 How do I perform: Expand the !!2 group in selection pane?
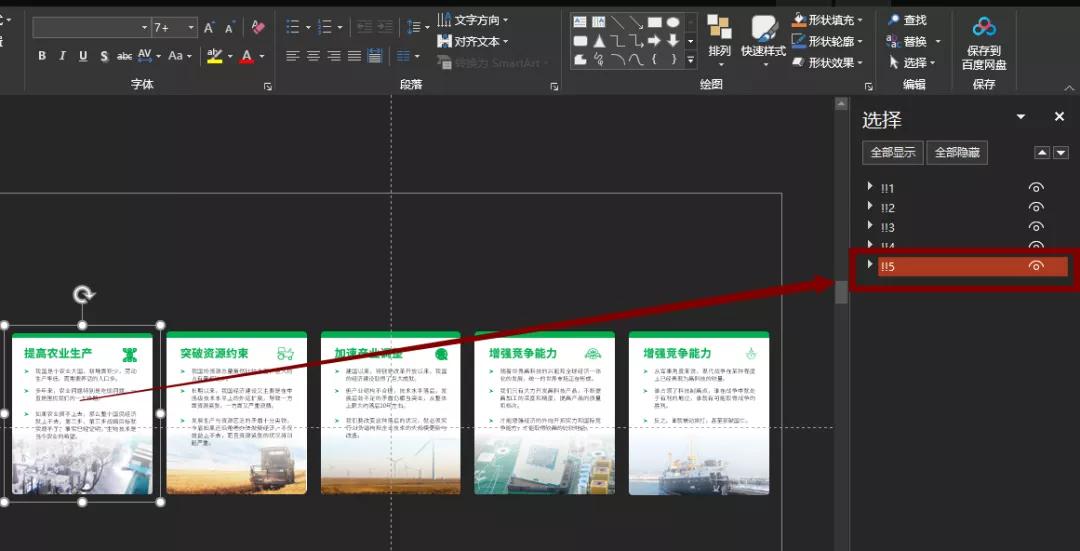869,207
